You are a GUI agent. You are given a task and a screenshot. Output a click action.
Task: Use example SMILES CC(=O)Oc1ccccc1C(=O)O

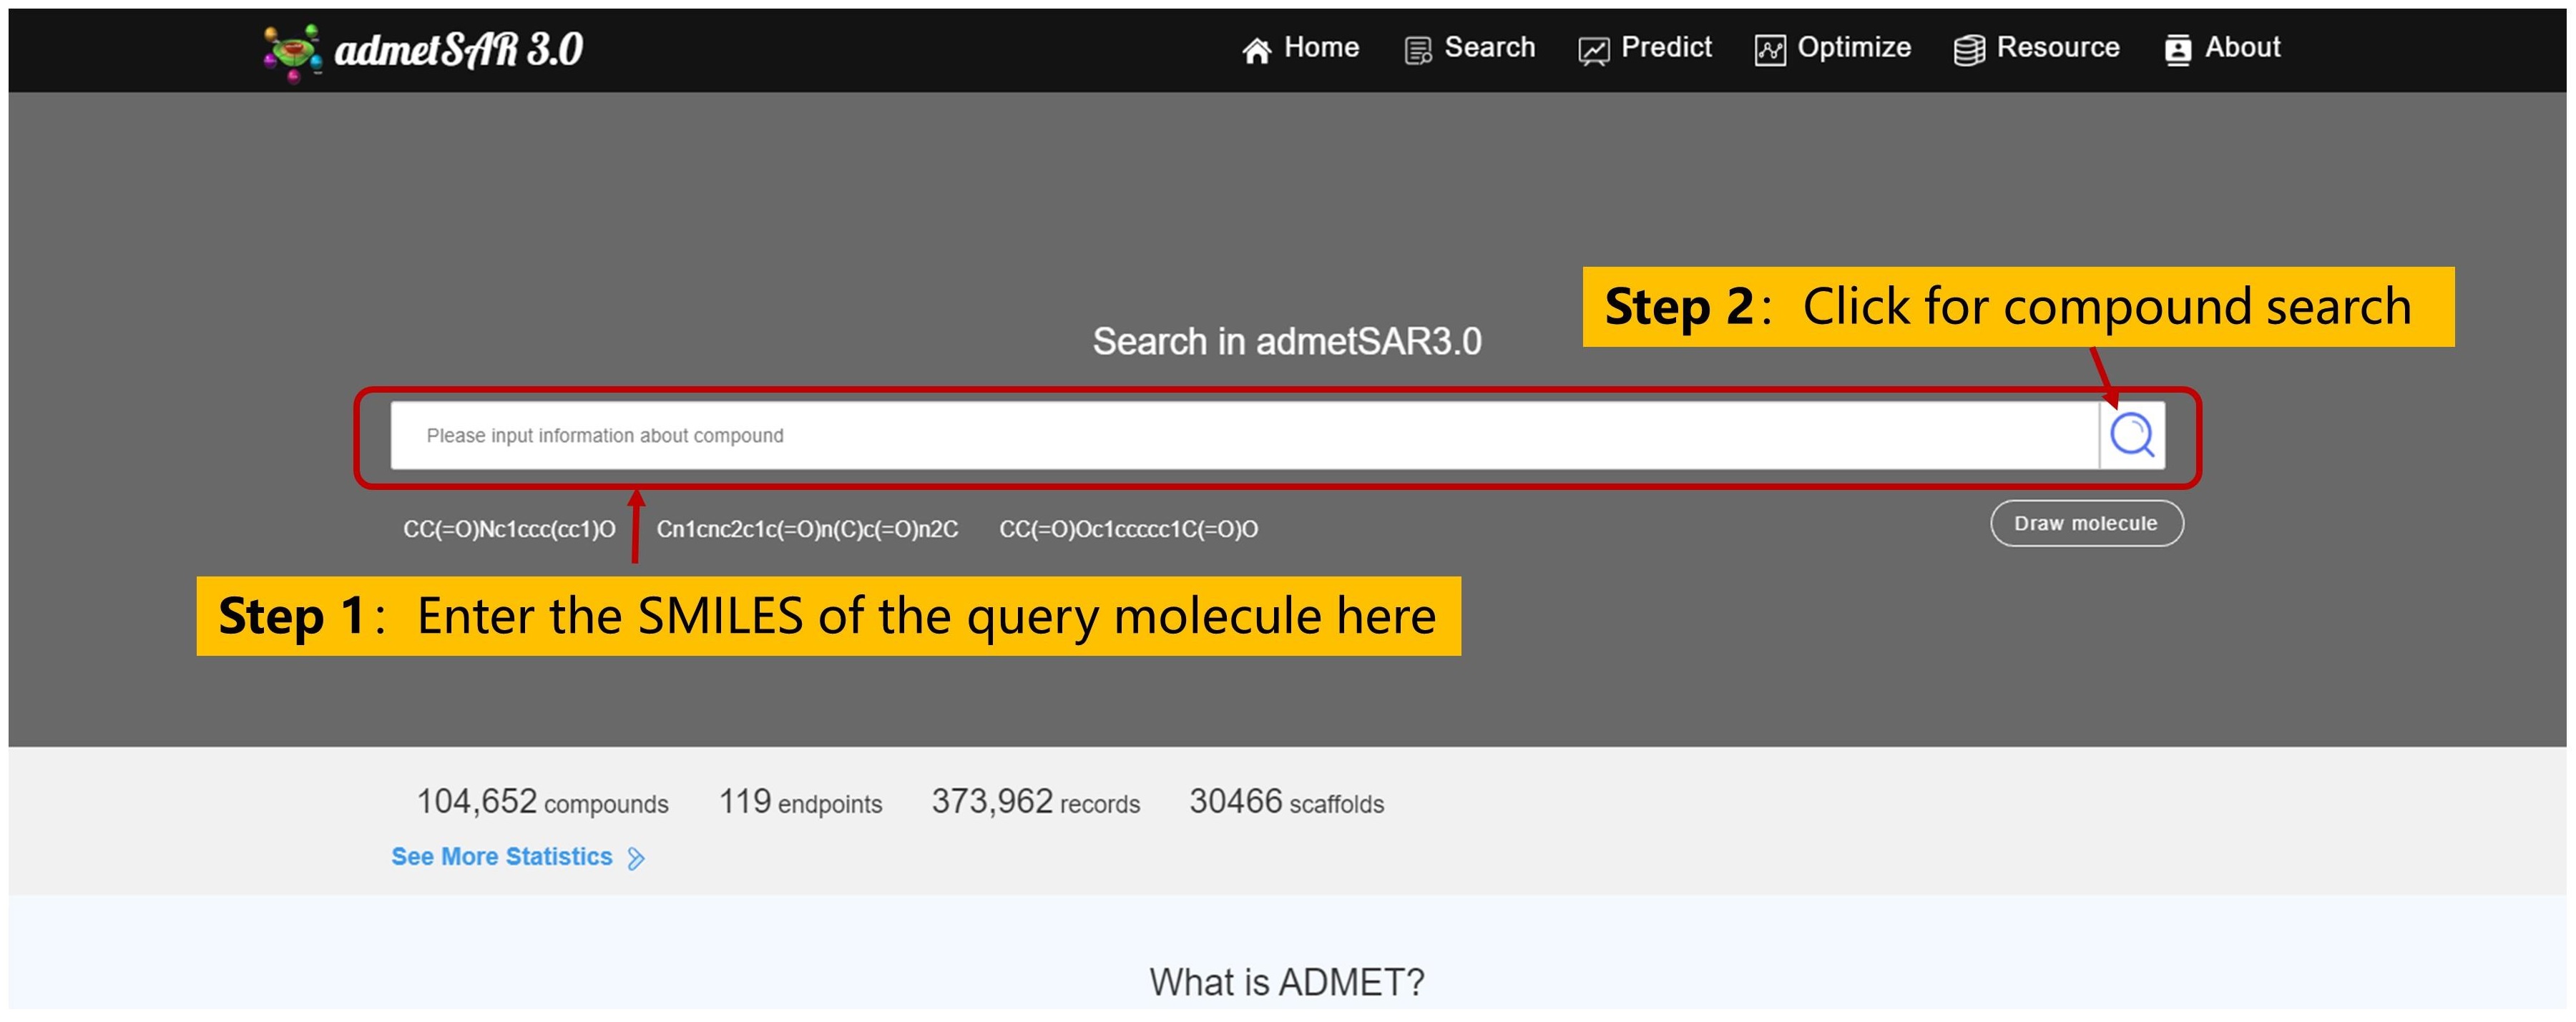1128,529
